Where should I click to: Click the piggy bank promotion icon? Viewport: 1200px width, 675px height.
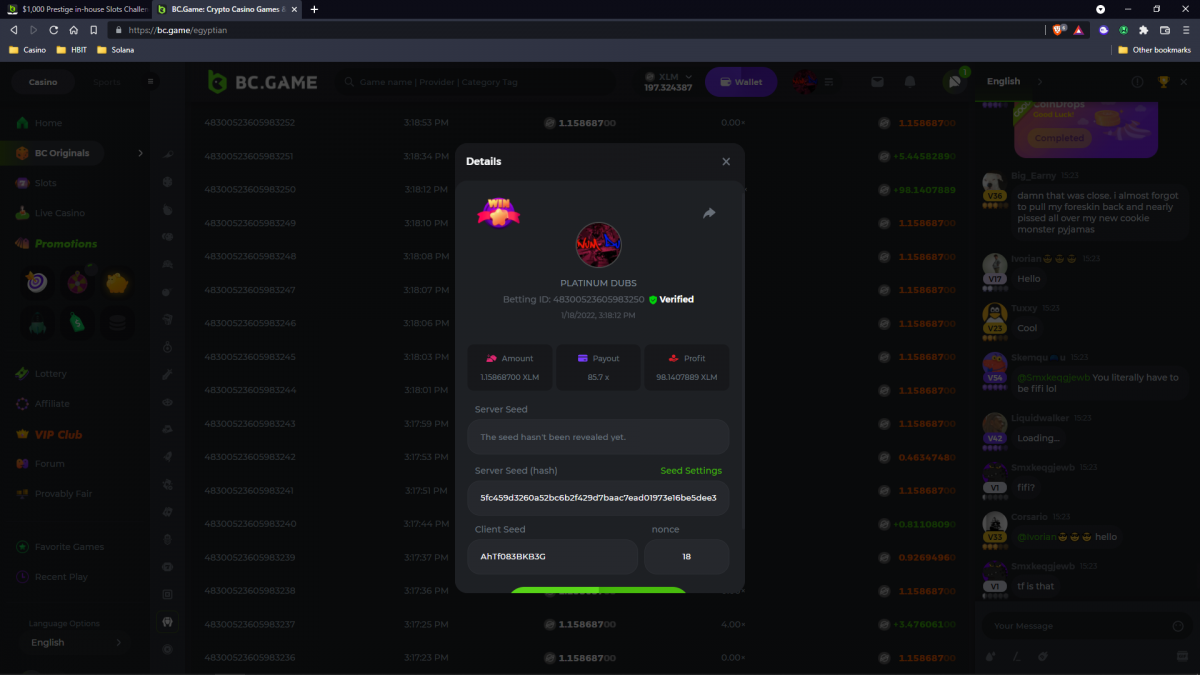click(x=117, y=284)
